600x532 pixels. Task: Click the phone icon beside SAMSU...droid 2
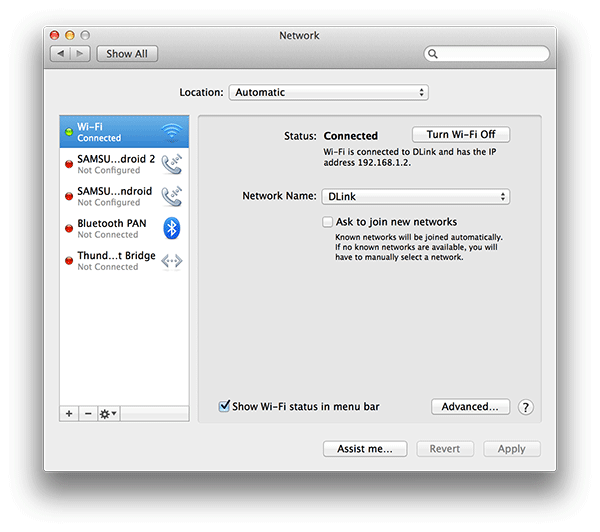[x=171, y=164]
